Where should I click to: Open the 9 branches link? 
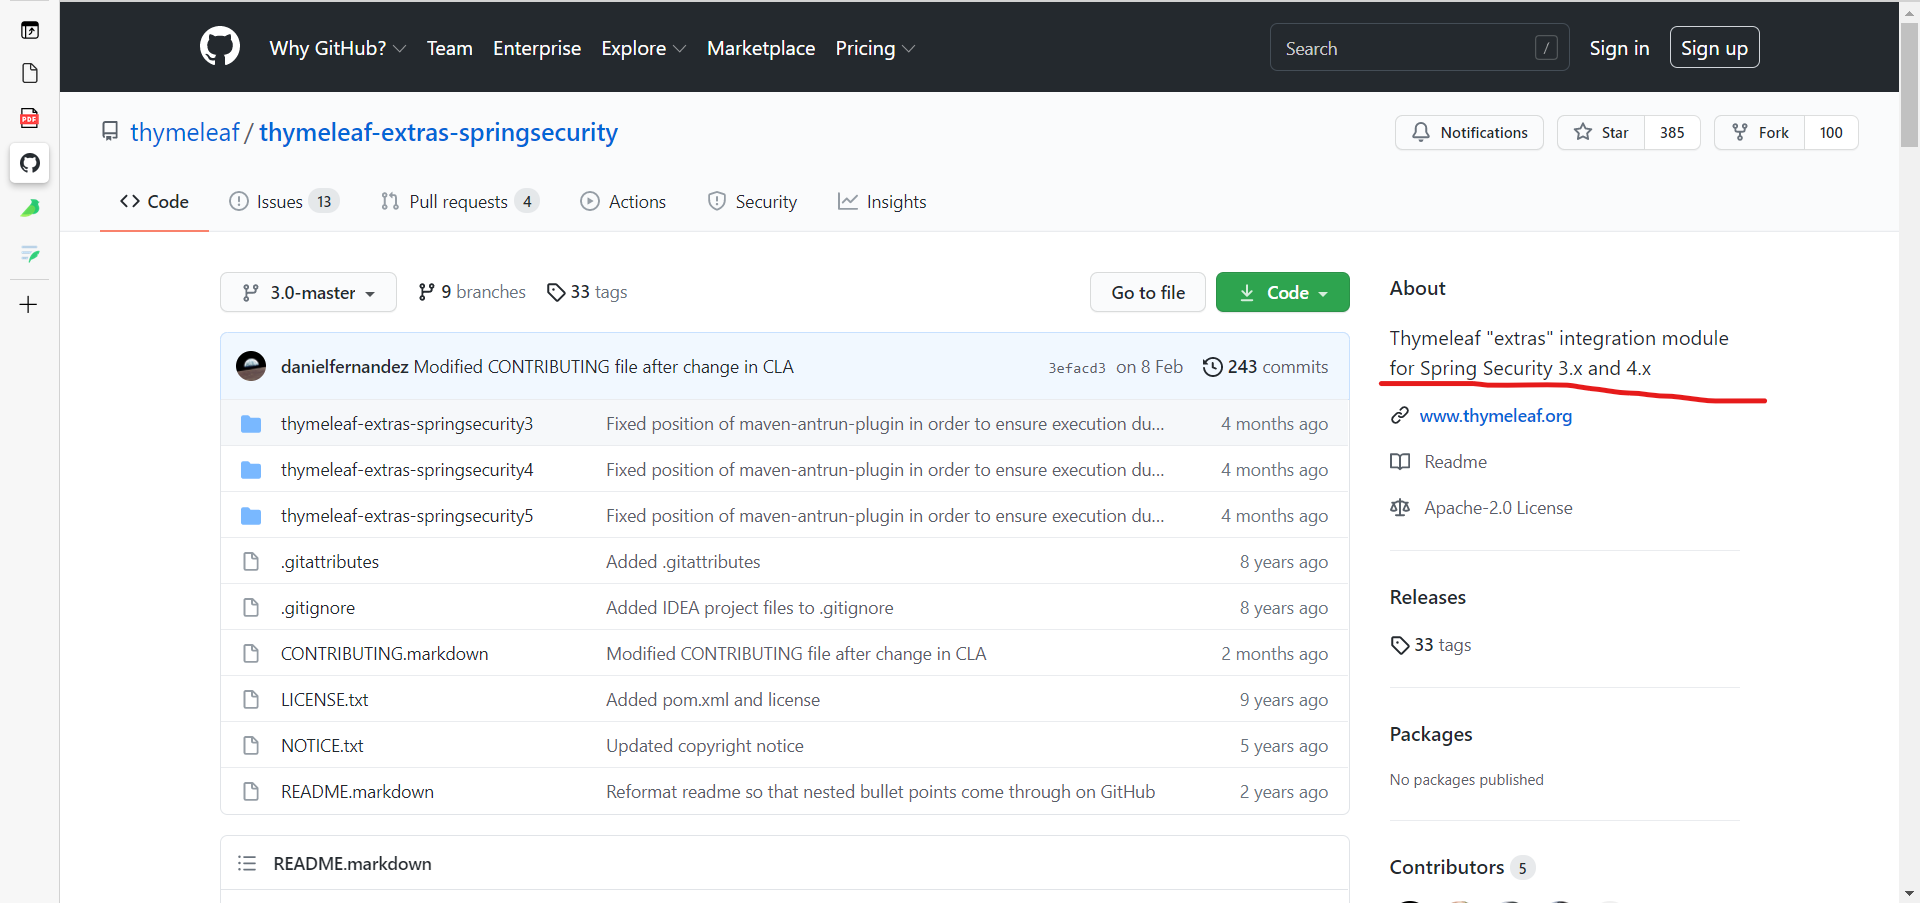[472, 292]
